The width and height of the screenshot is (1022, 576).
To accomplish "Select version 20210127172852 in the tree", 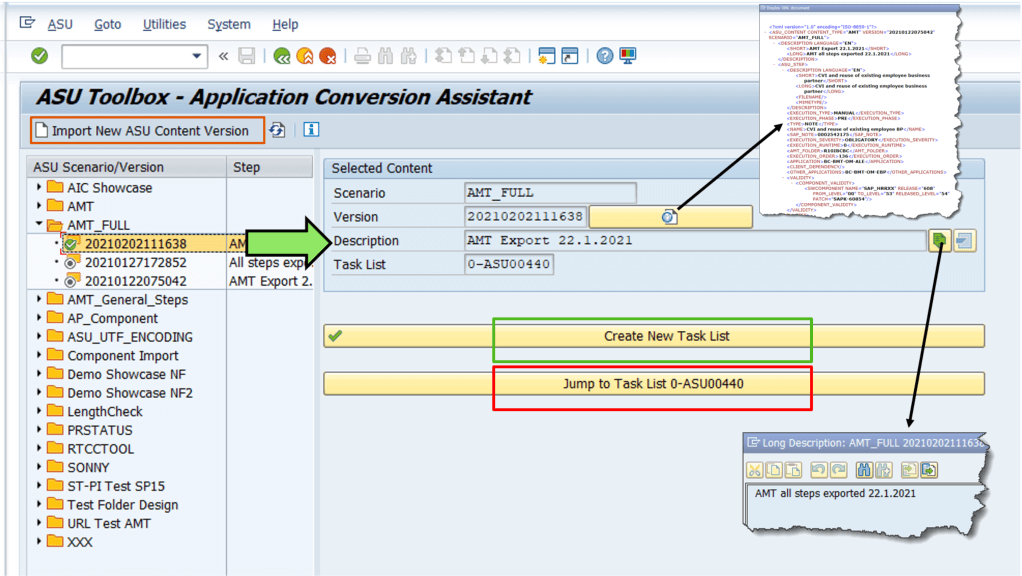I will (136, 263).
